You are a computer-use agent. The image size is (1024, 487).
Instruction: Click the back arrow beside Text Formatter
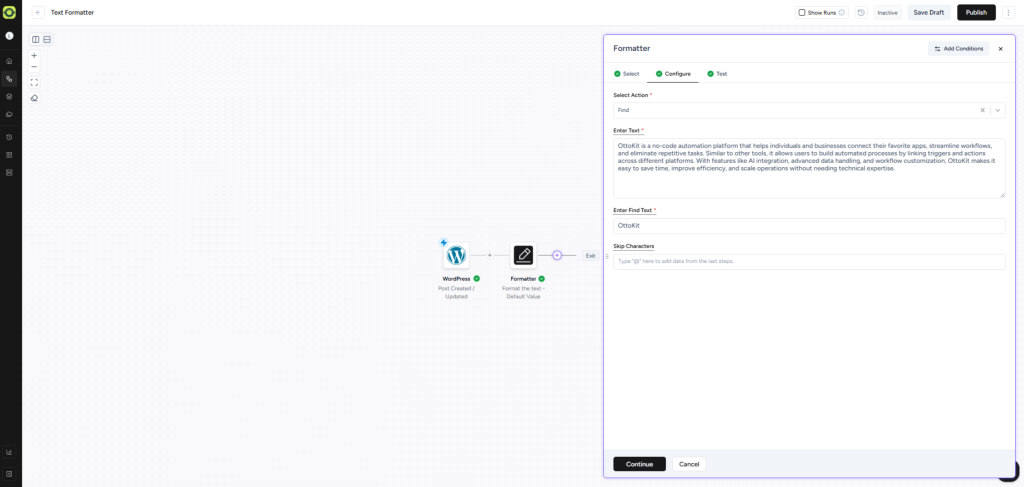[38, 13]
